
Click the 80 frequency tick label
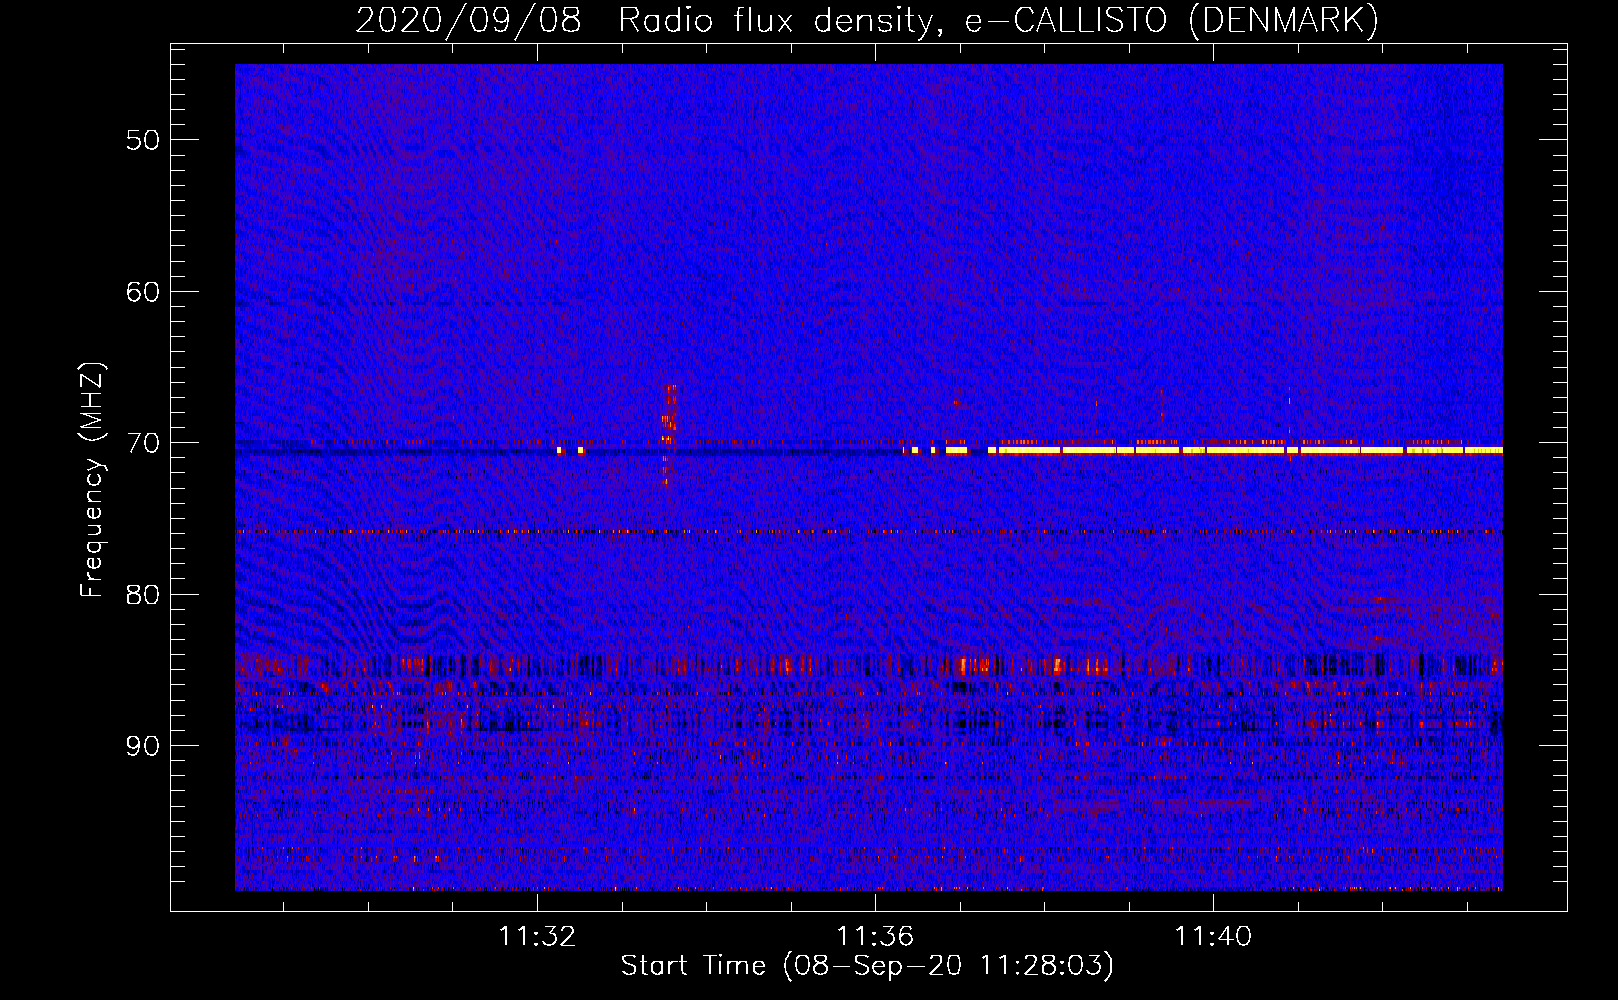[x=143, y=594]
